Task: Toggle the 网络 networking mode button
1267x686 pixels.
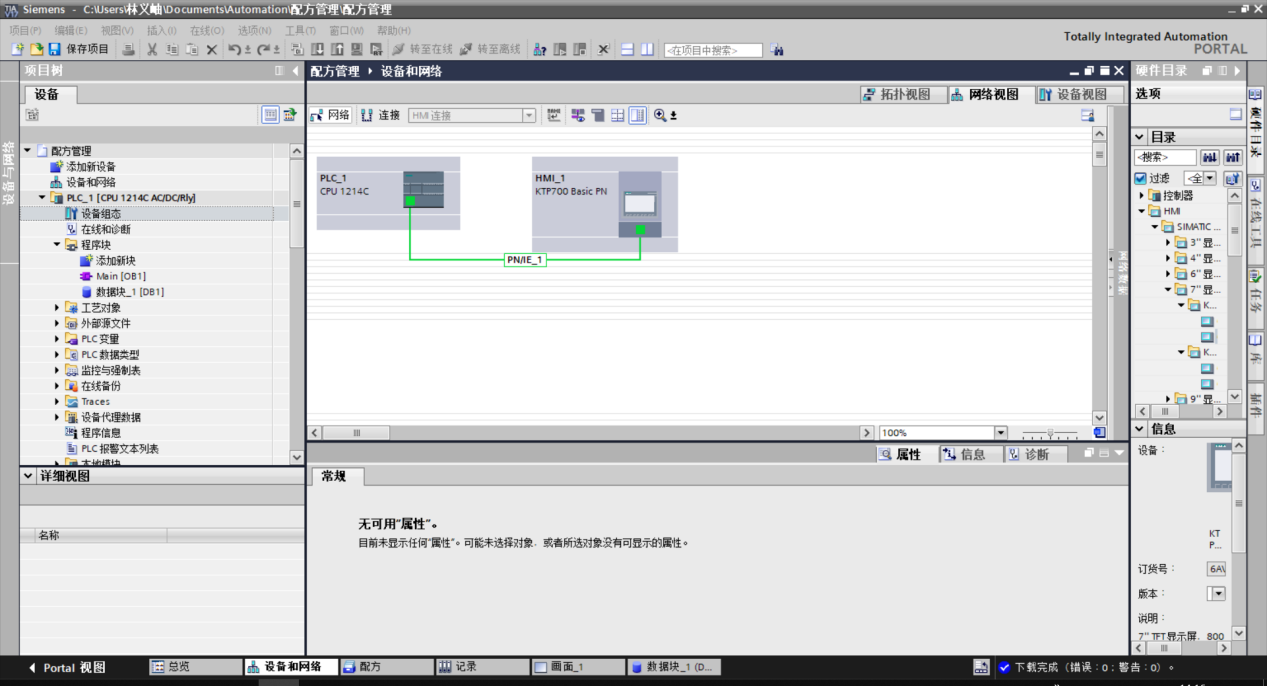Action: (330, 115)
